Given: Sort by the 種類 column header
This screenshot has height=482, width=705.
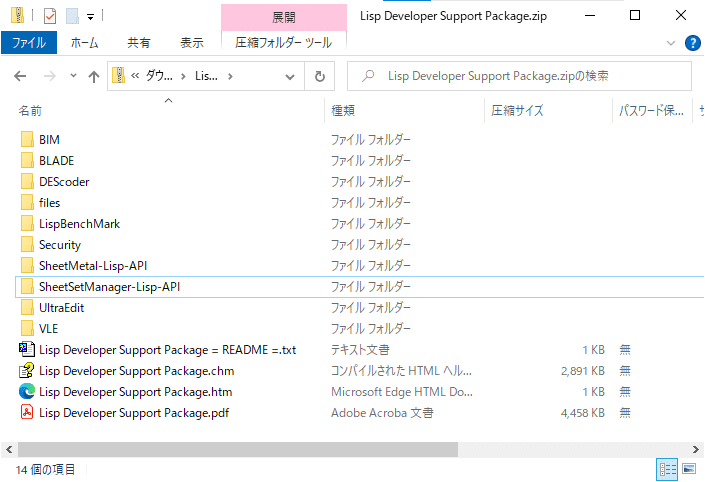Looking at the screenshot, I should tap(343, 111).
